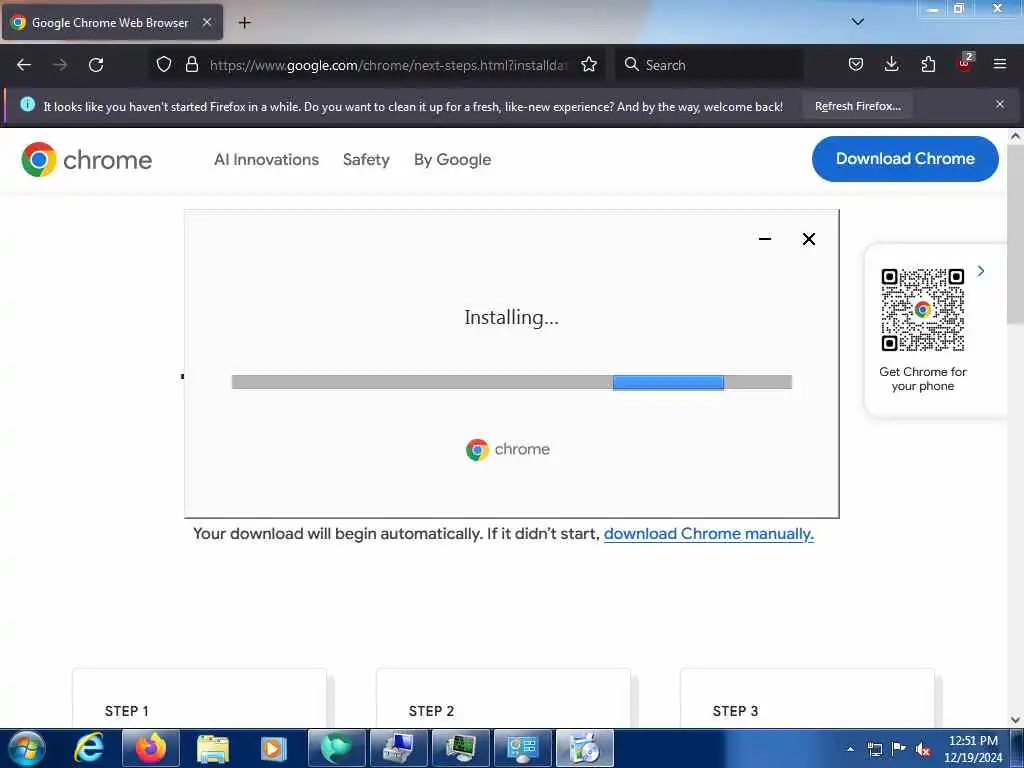
Task: Click the green bird app taskbar icon
Action: pyautogui.click(x=336, y=748)
